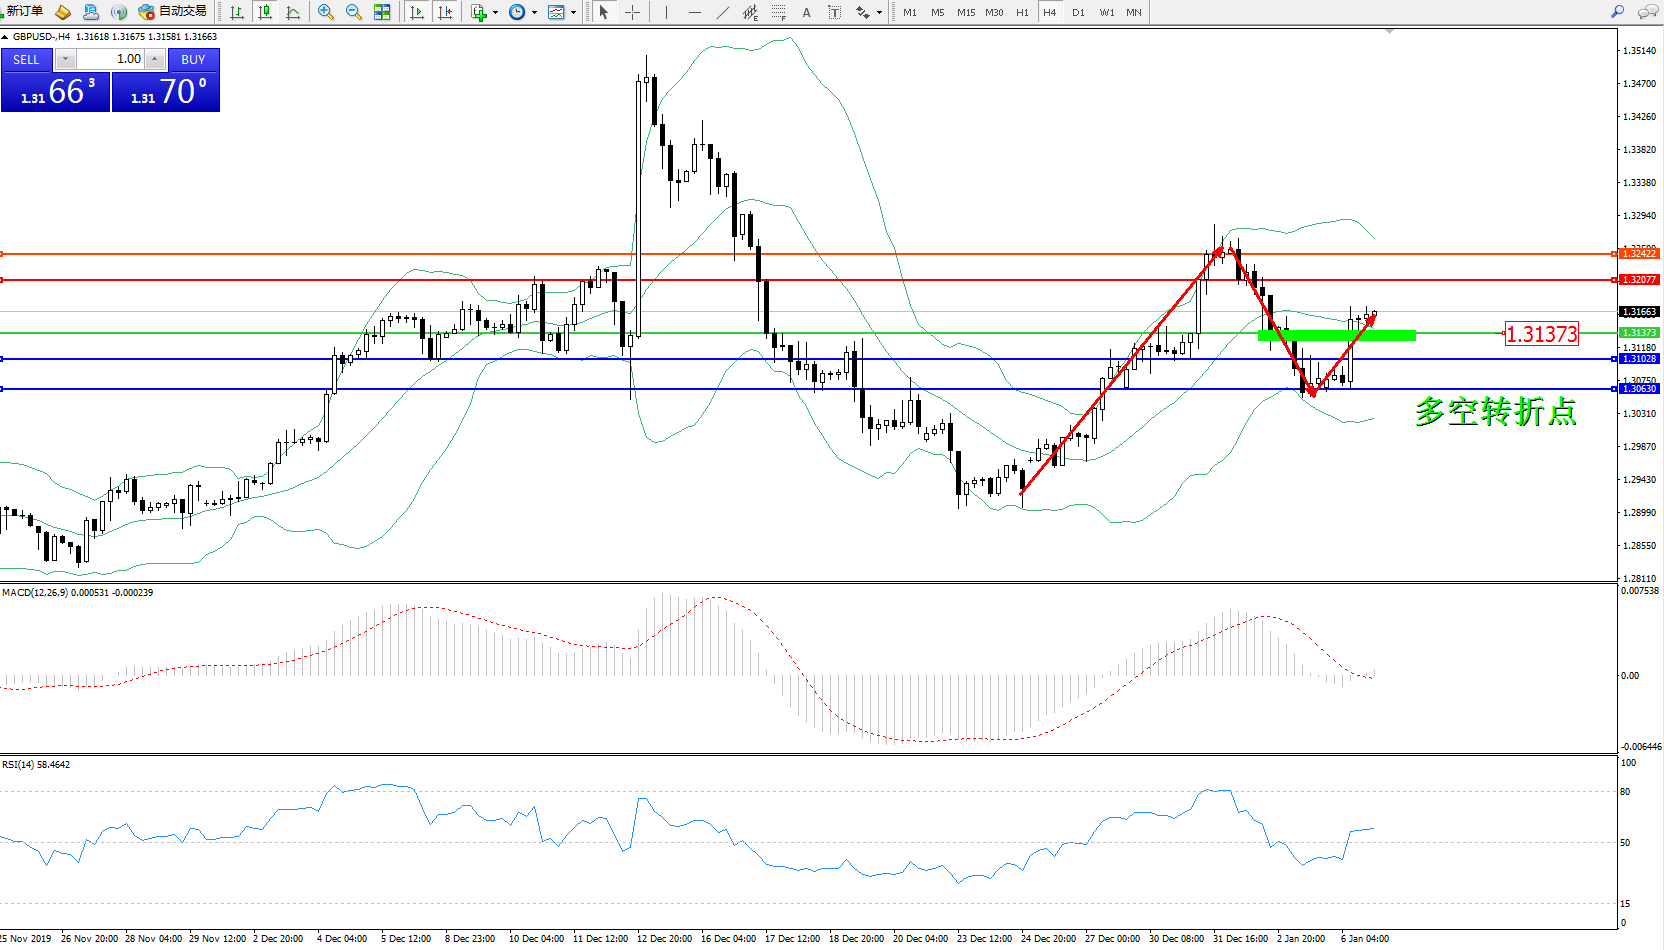Open the periodicity clock dropdown arrow
Screen dimensions: 1664x950
[x=534, y=12]
